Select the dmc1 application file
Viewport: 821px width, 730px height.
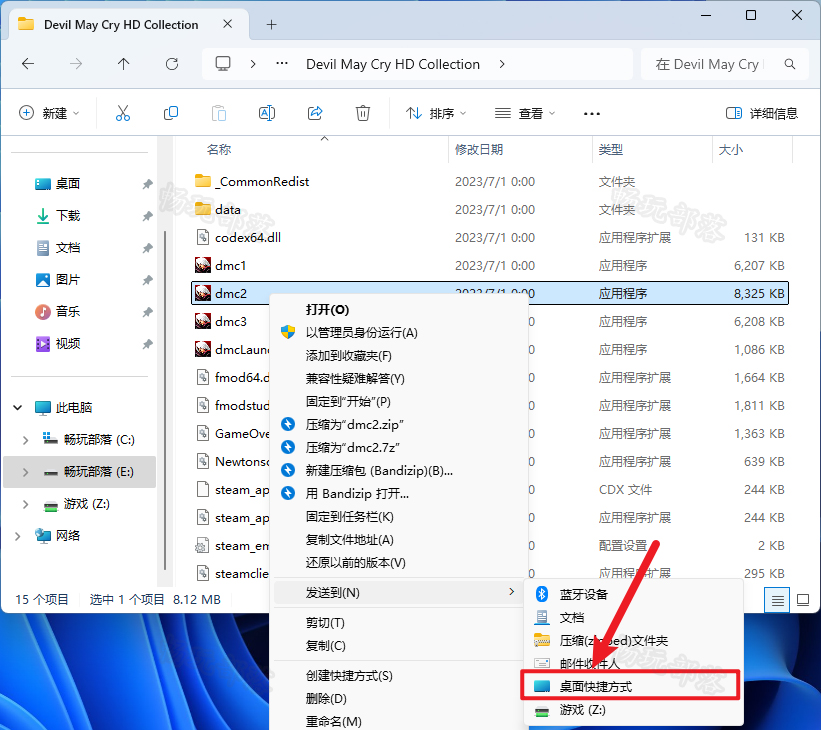click(x=490, y=266)
